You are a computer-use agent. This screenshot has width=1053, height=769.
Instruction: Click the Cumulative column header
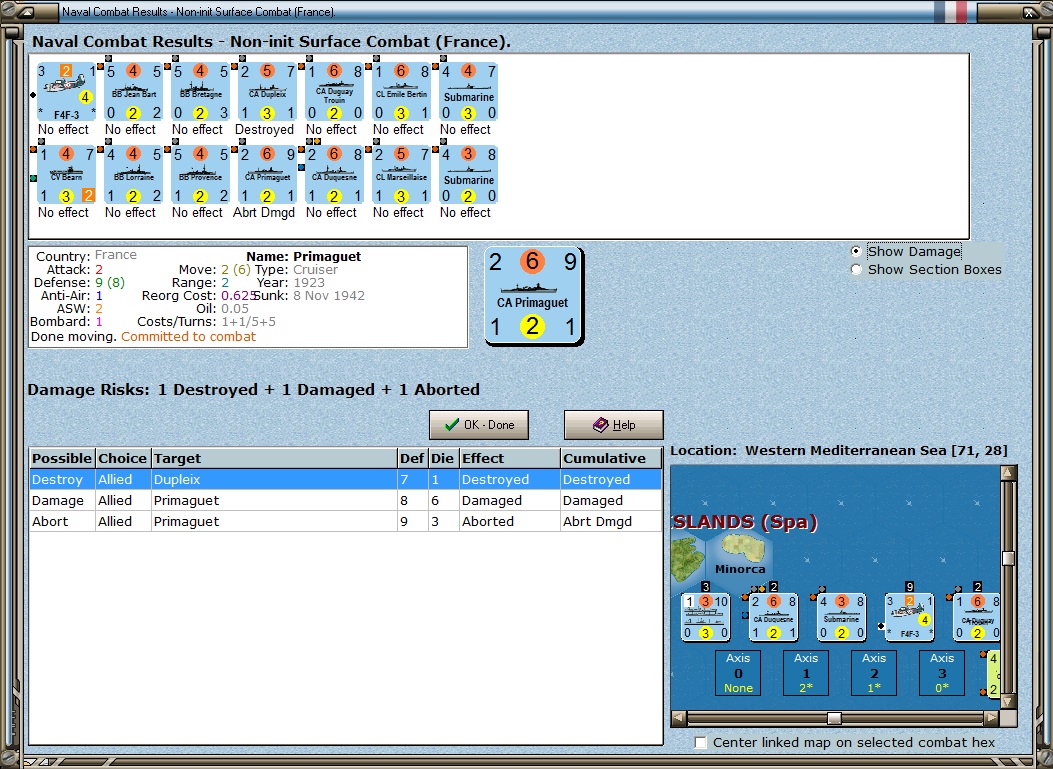click(x=610, y=458)
